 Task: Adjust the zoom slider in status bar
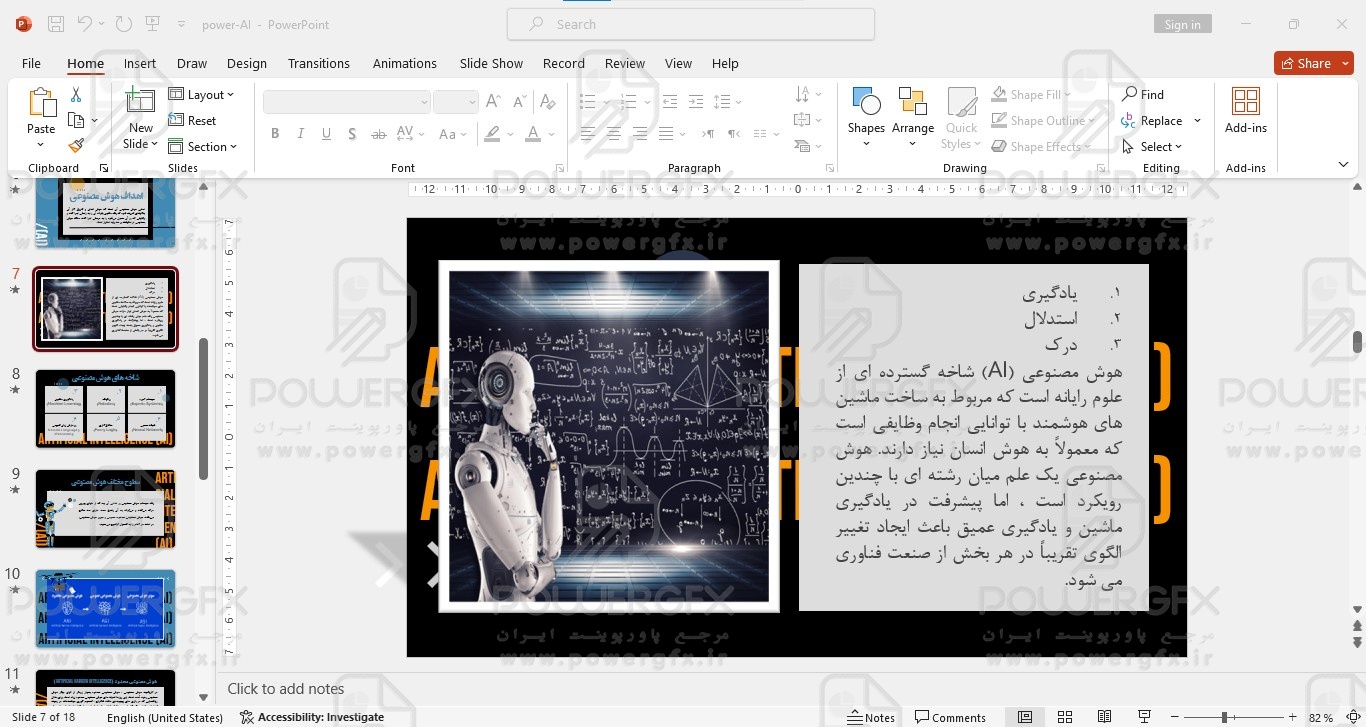[1224, 717]
